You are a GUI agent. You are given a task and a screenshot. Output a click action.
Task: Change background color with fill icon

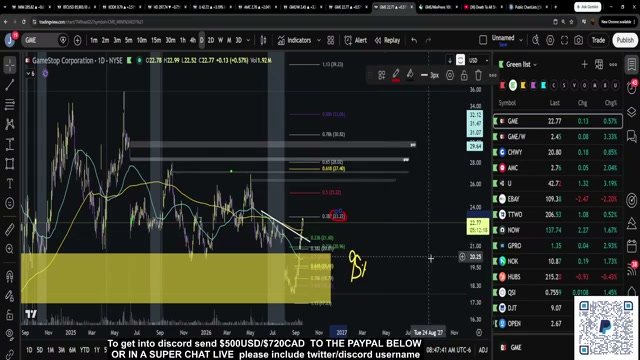click(x=410, y=75)
